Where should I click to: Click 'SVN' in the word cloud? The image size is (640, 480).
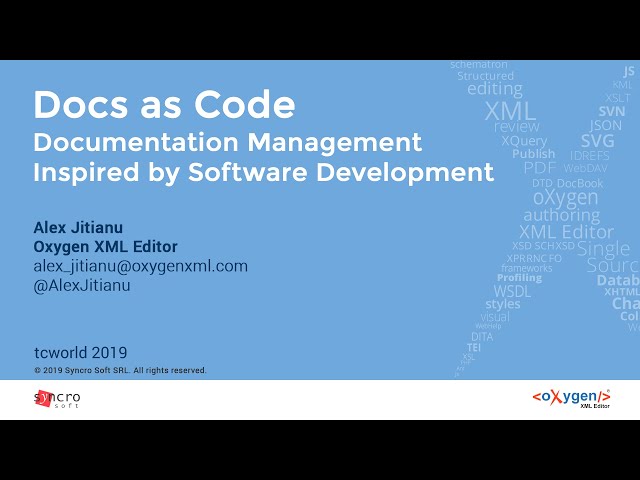pyautogui.click(x=612, y=111)
